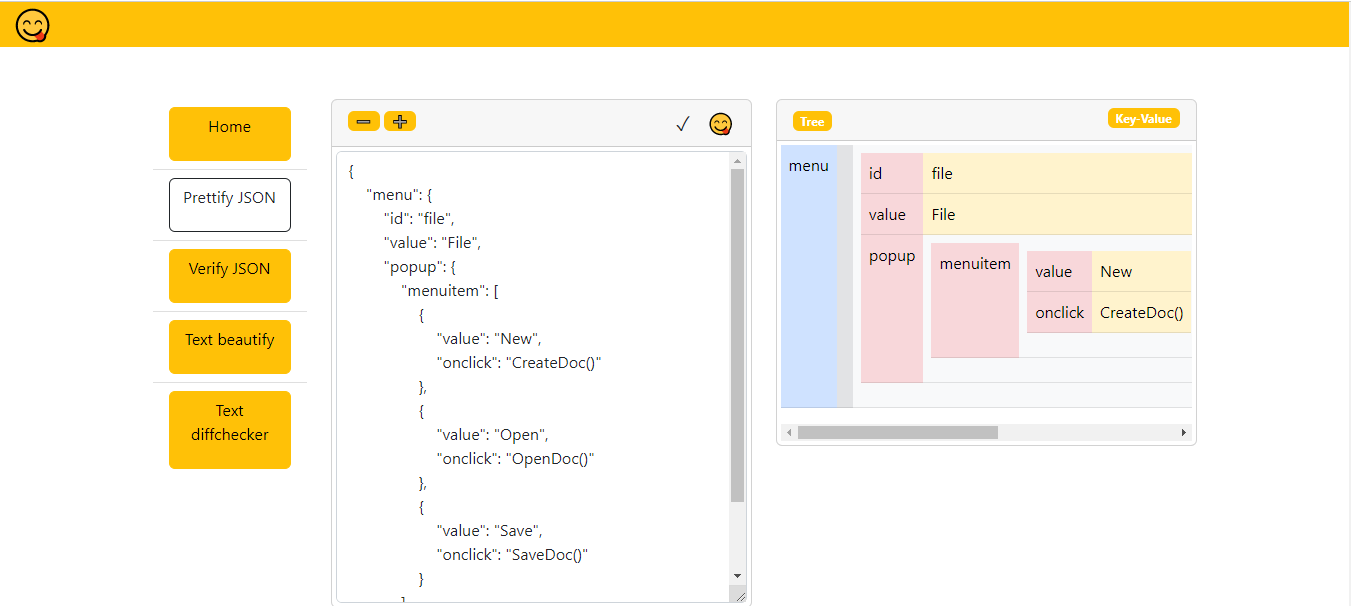Click the down arrow on the editor scrollbar
The width and height of the screenshot is (1351, 606).
[737, 575]
